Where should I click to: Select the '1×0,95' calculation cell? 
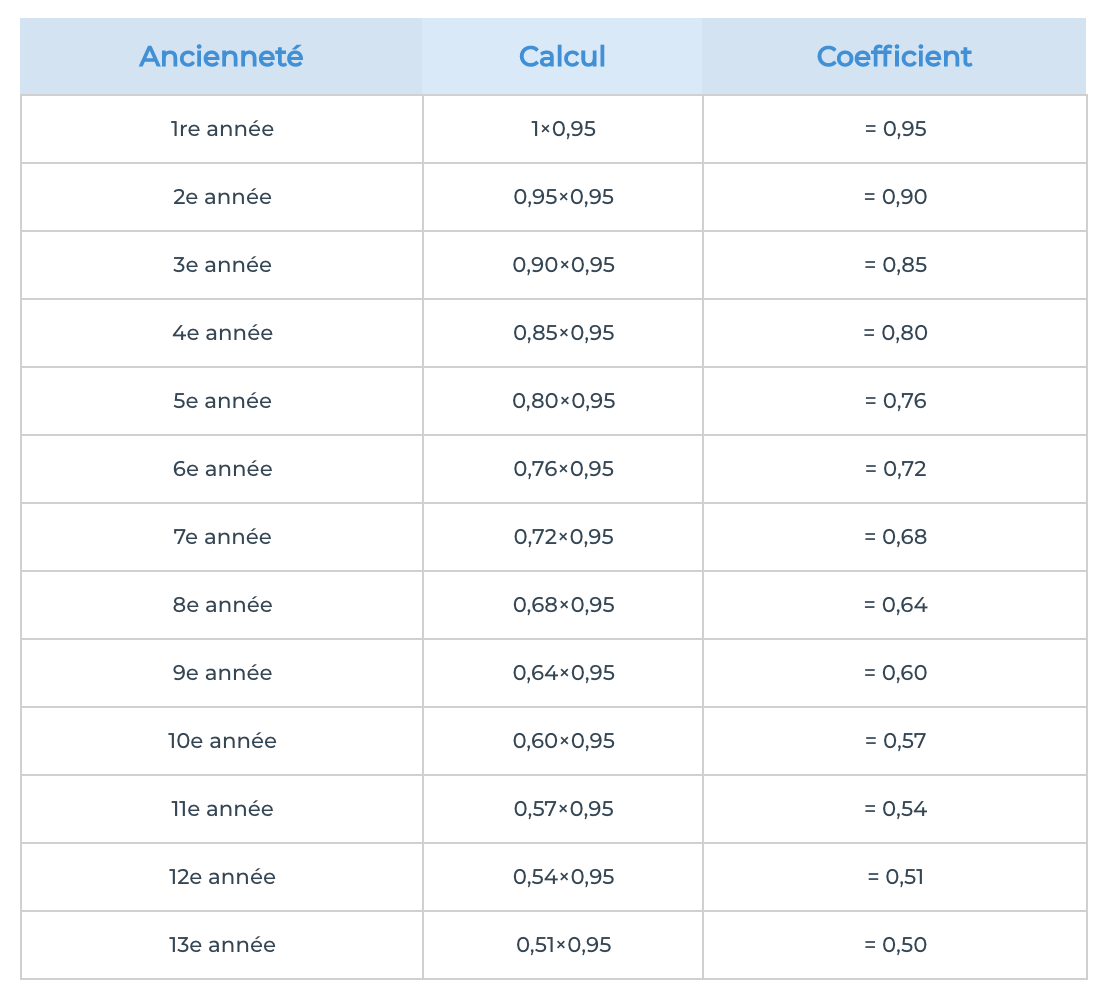point(563,129)
